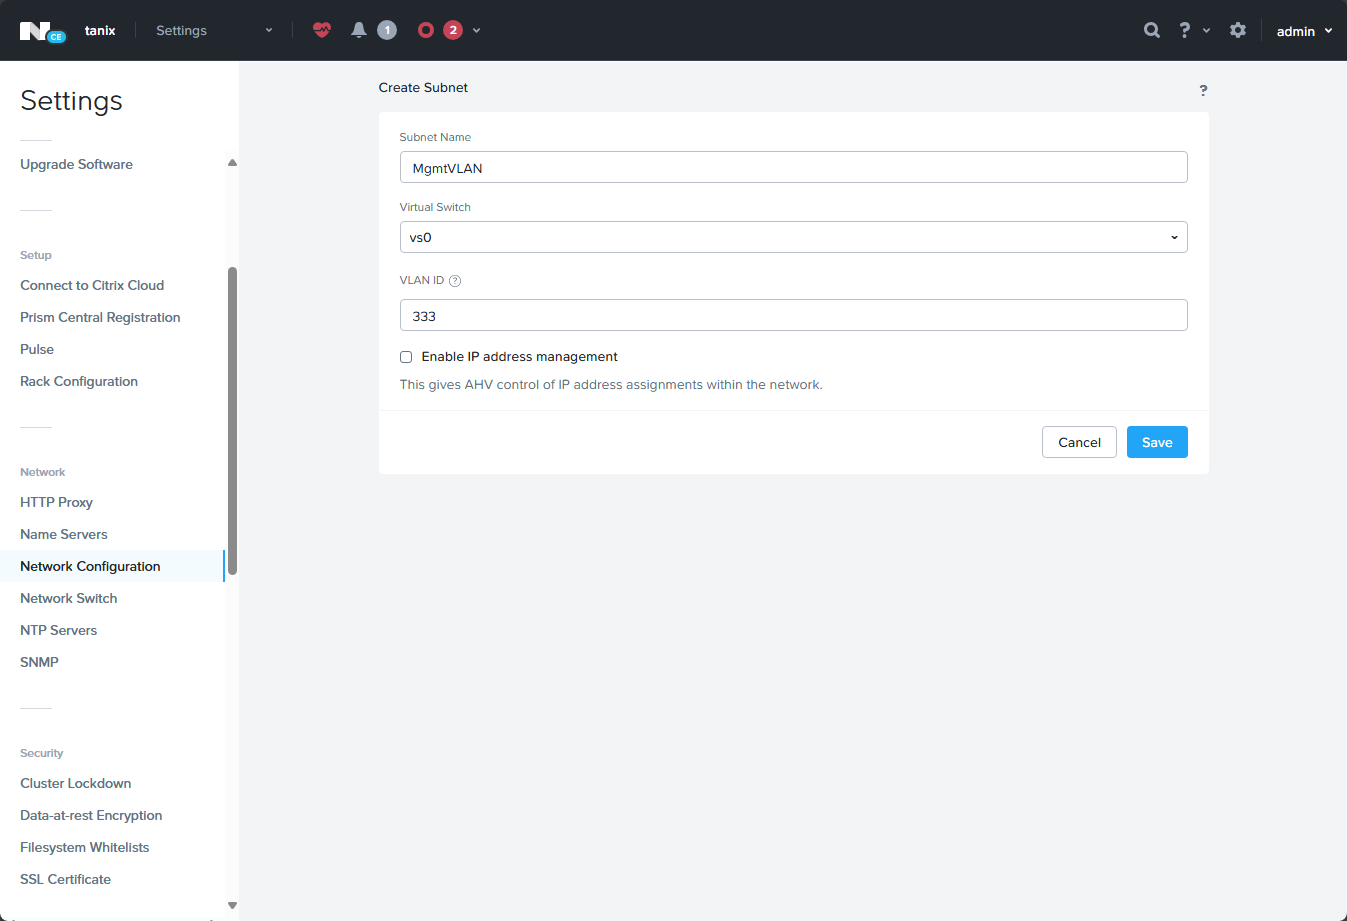Open Data-at-rest Encryption settings
The height and width of the screenshot is (921, 1347).
click(91, 815)
